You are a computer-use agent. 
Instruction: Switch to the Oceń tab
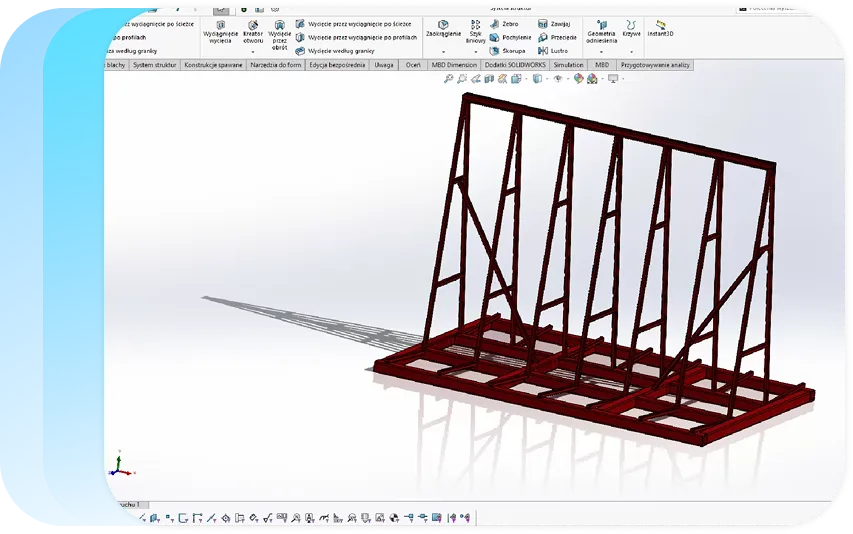click(413, 65)
